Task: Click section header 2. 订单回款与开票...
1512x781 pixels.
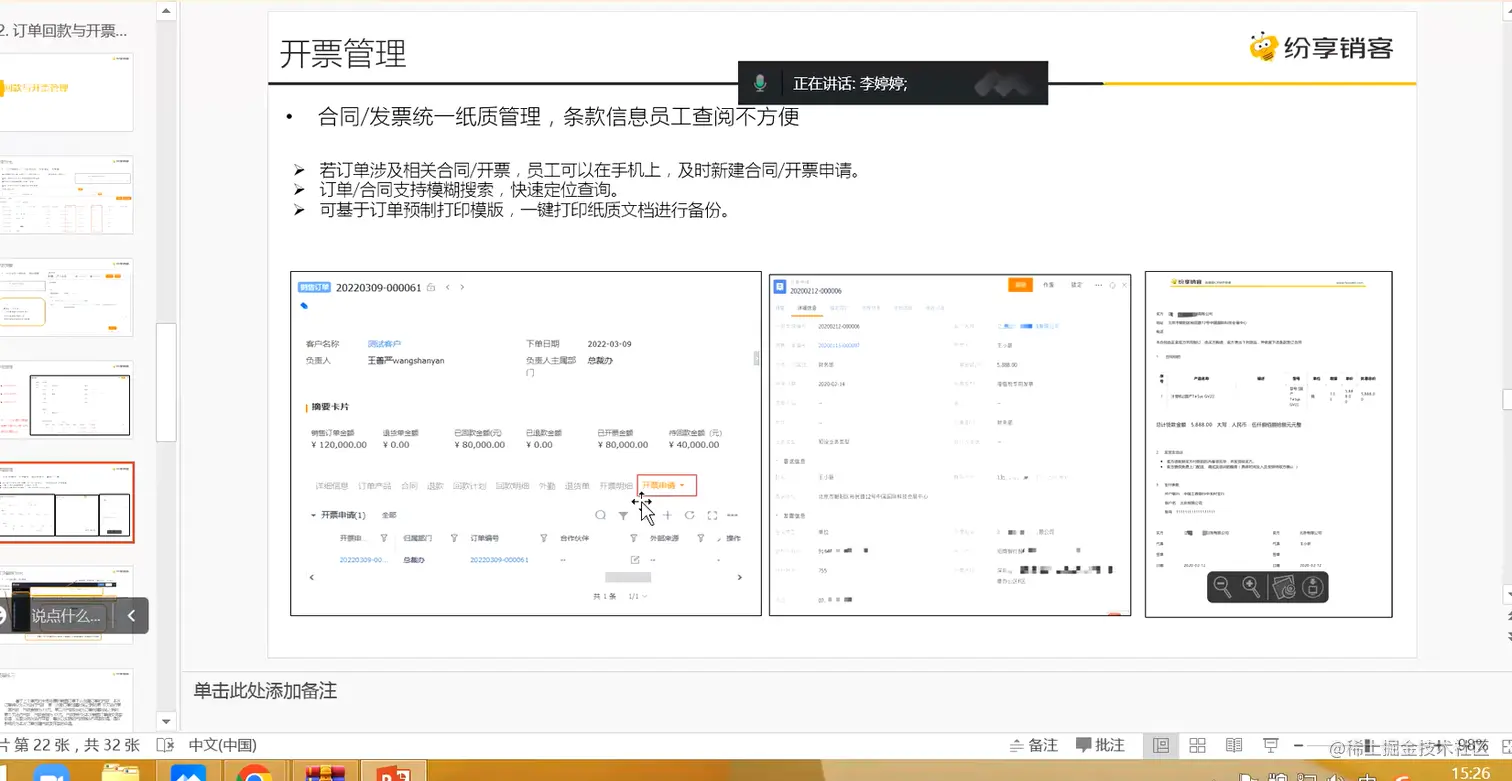Action: click(x=64, y=31)
